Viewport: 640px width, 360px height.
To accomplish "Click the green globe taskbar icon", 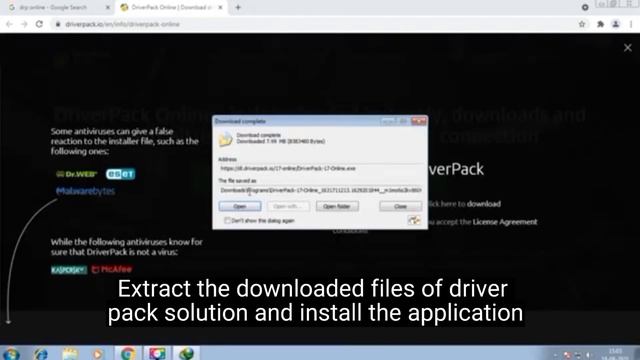I will 186,353.
